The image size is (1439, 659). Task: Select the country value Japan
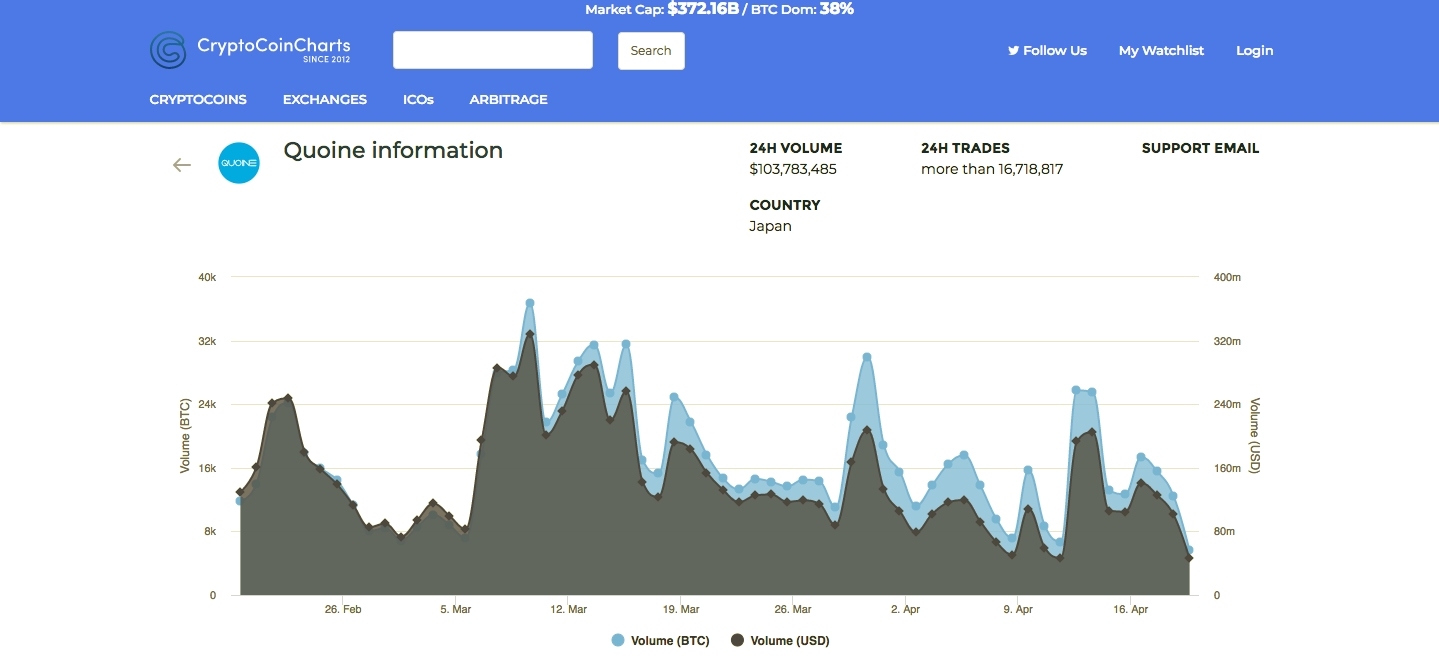[x=770, y=226]
